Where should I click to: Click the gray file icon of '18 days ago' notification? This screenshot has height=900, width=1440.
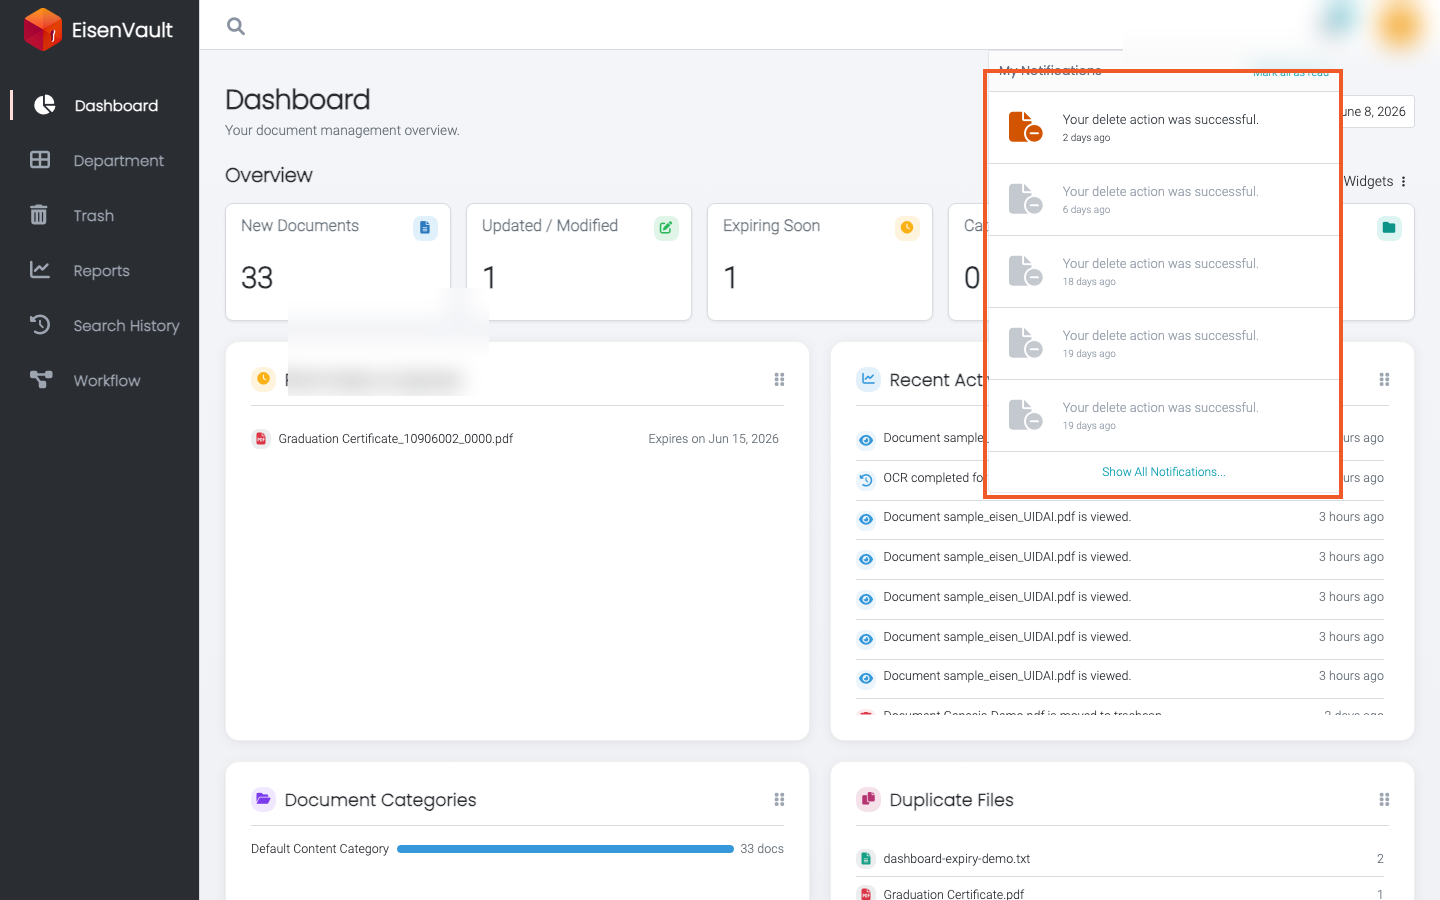point(1025,271)
